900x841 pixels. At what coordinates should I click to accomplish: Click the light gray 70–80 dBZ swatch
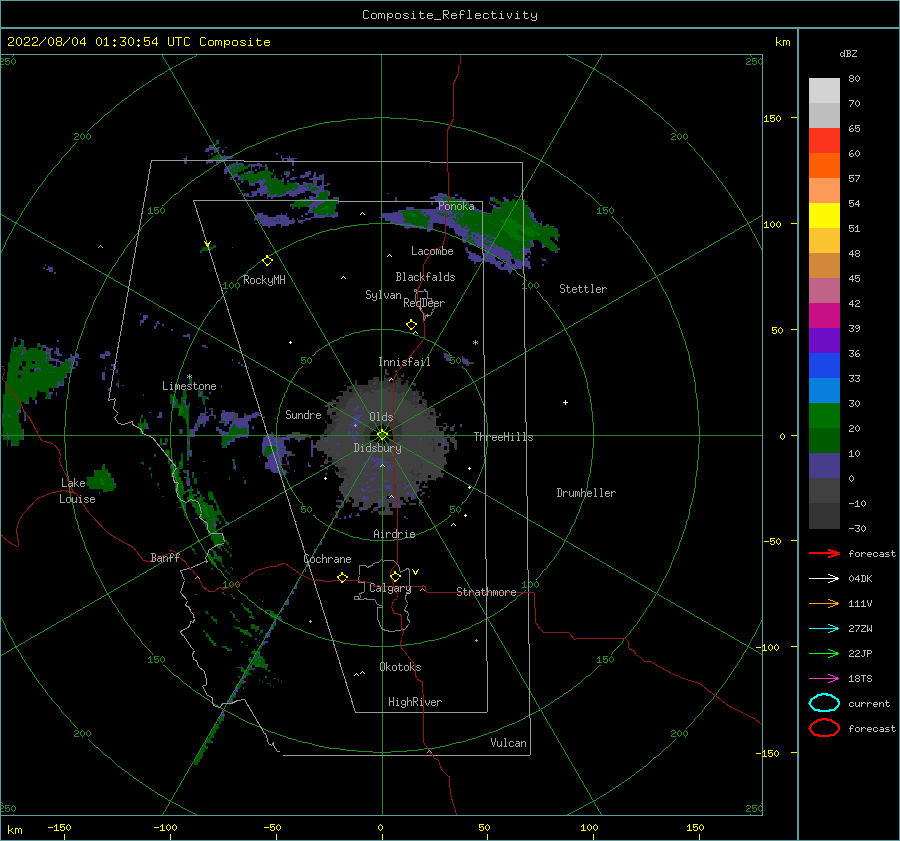pyautogui.click(x=824, y=90)
